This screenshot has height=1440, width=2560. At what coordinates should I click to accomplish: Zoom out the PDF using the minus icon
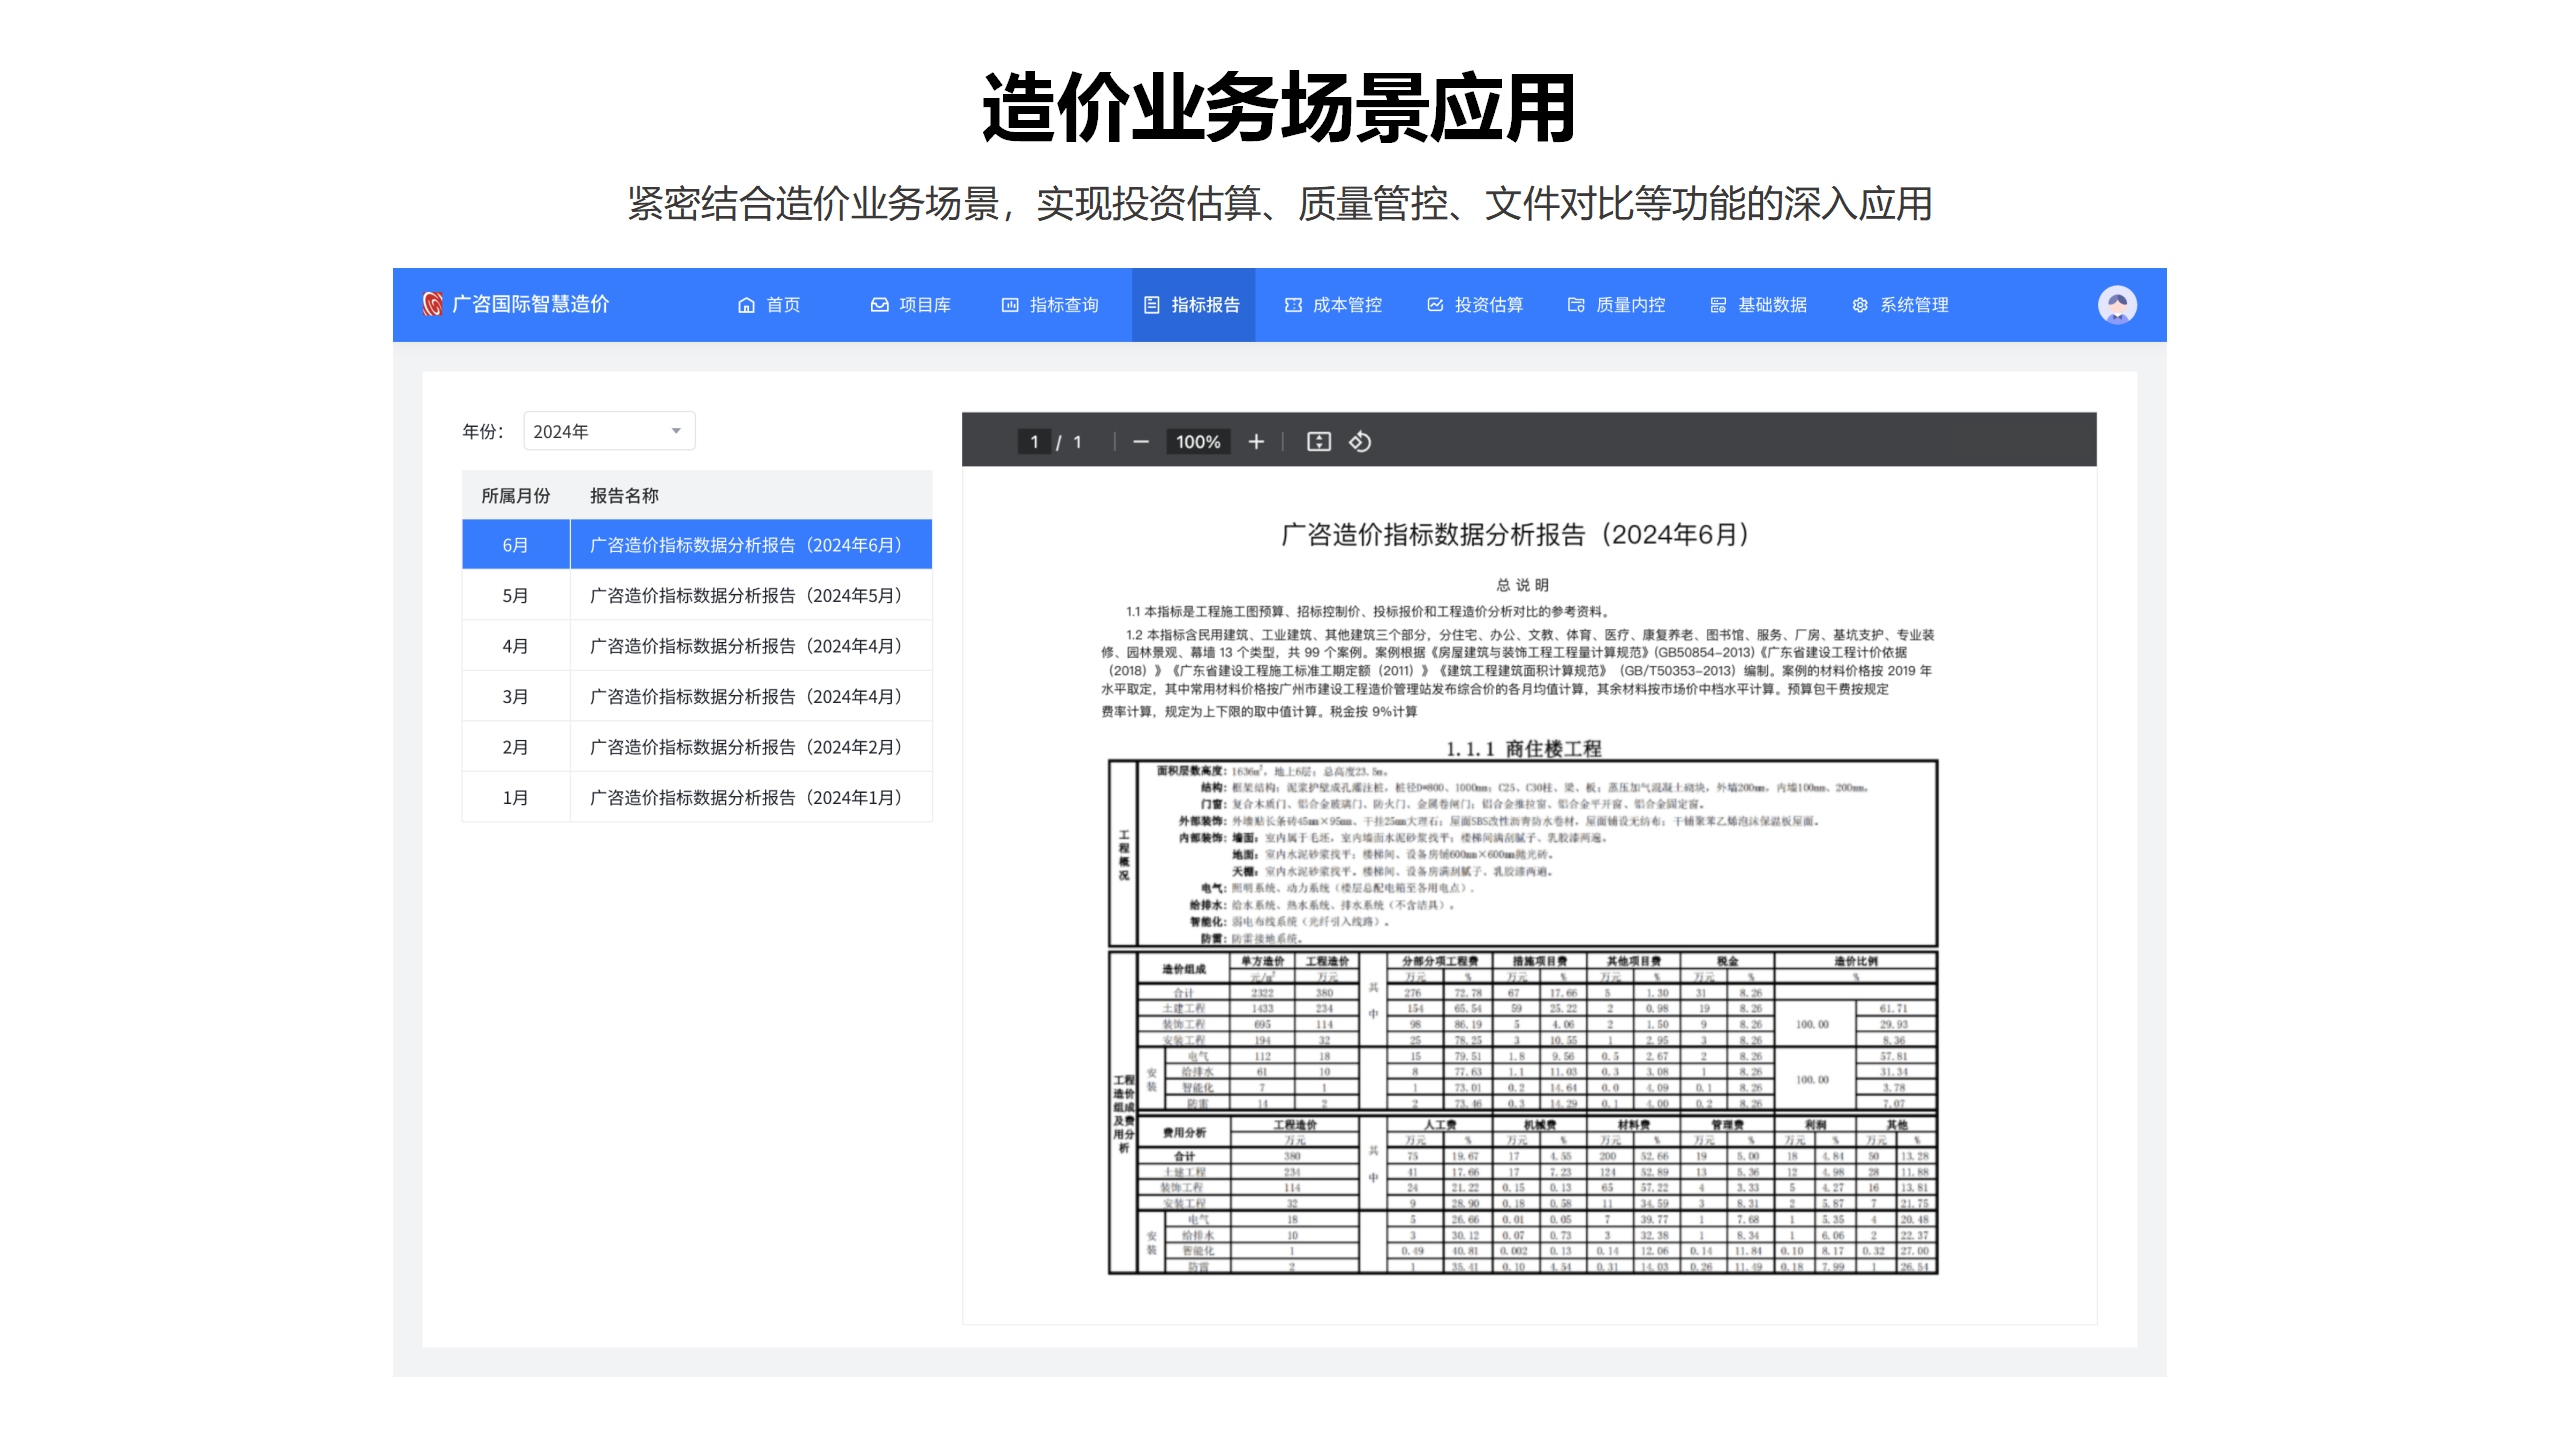(1140, 441)
